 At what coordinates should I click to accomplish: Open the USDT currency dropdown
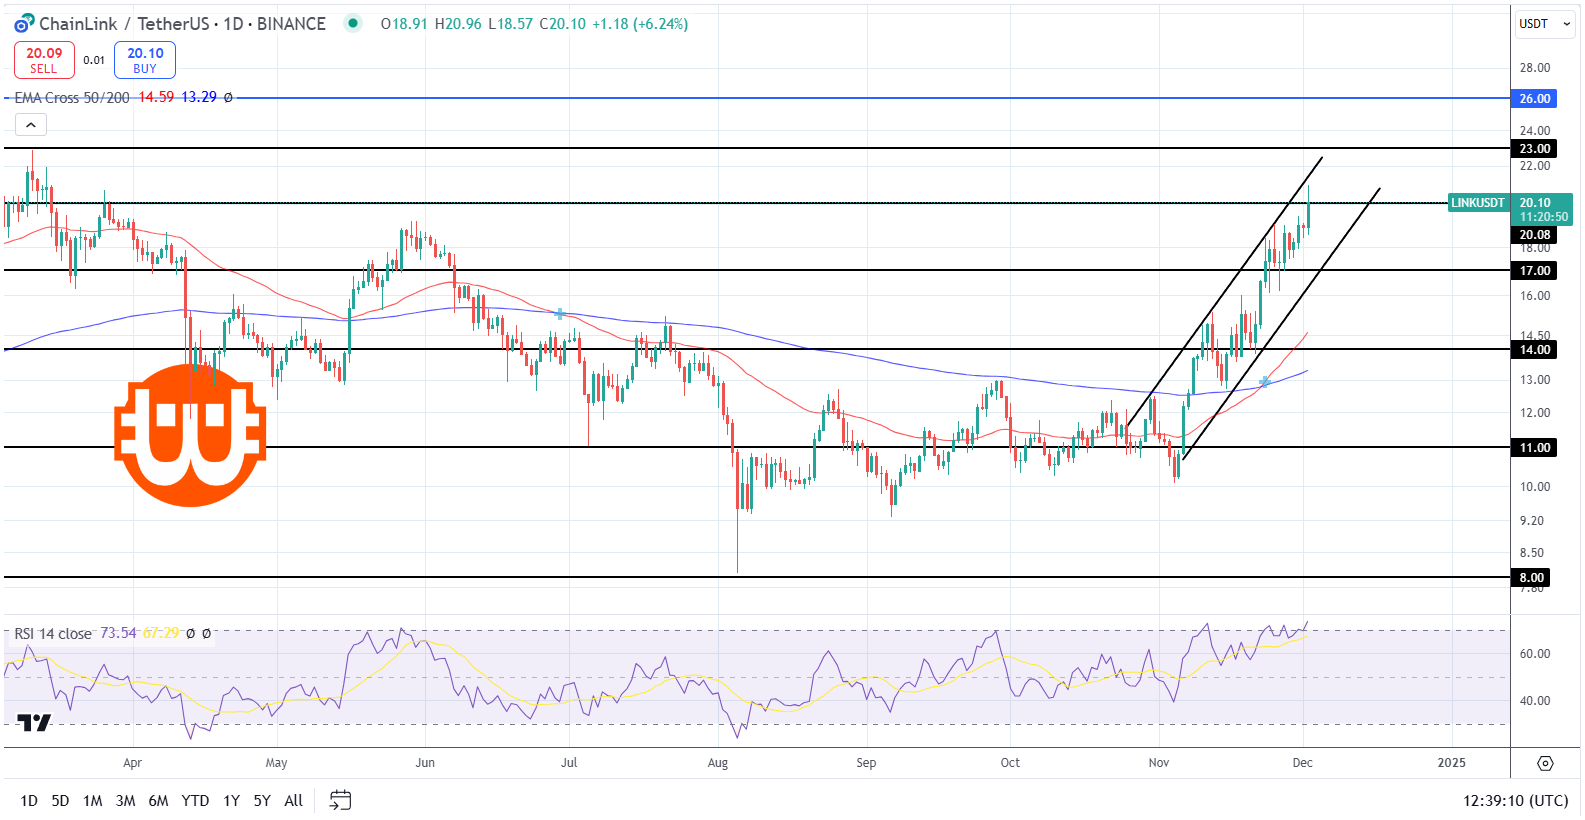[1545, 23]
